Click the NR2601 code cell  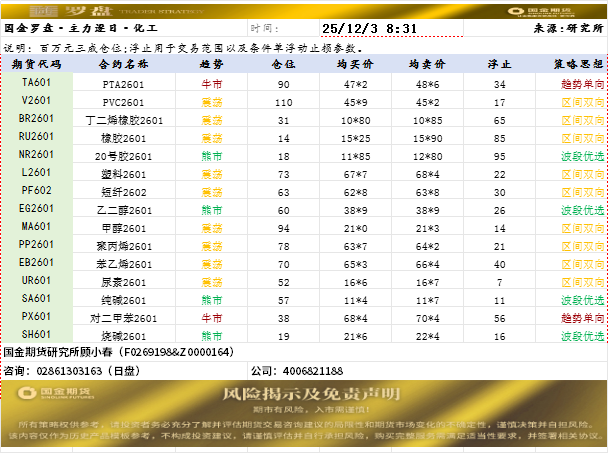(x=36, y=154)
